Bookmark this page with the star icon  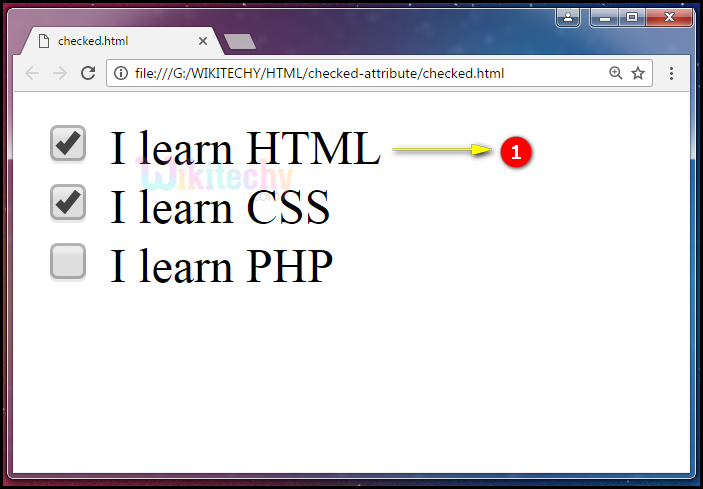click(638, 73)
